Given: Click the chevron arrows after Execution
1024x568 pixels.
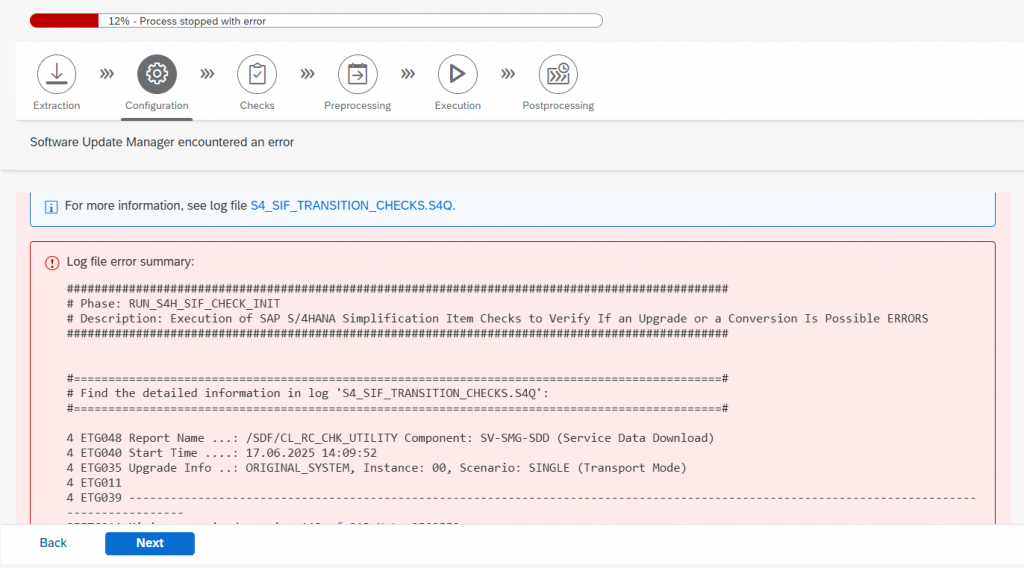Looking at the screenshot, I should click(x=508, y=74).
